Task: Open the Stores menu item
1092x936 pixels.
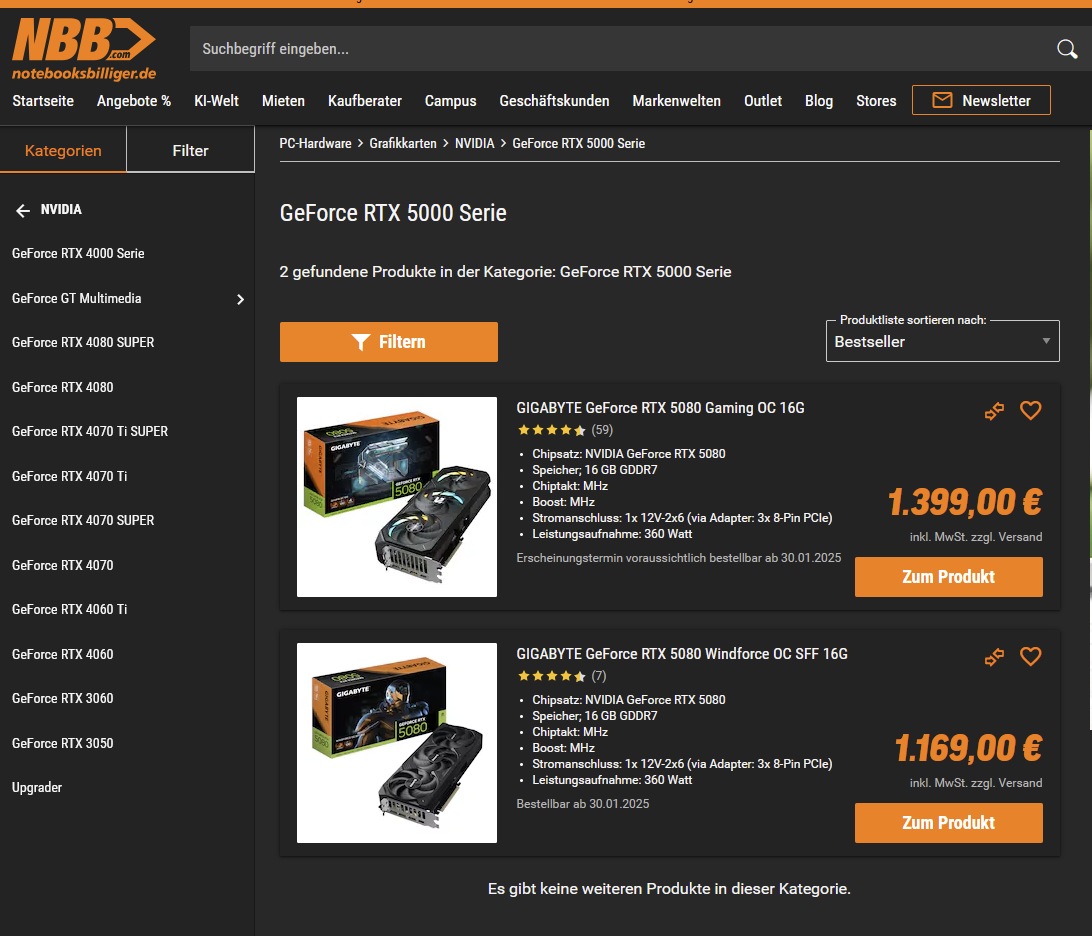Action: (x=876, y=101)
